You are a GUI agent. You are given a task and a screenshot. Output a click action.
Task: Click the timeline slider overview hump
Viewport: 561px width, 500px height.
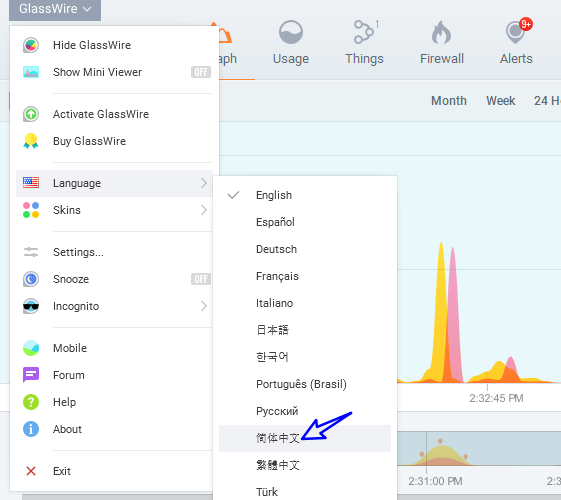click(443, 455)
